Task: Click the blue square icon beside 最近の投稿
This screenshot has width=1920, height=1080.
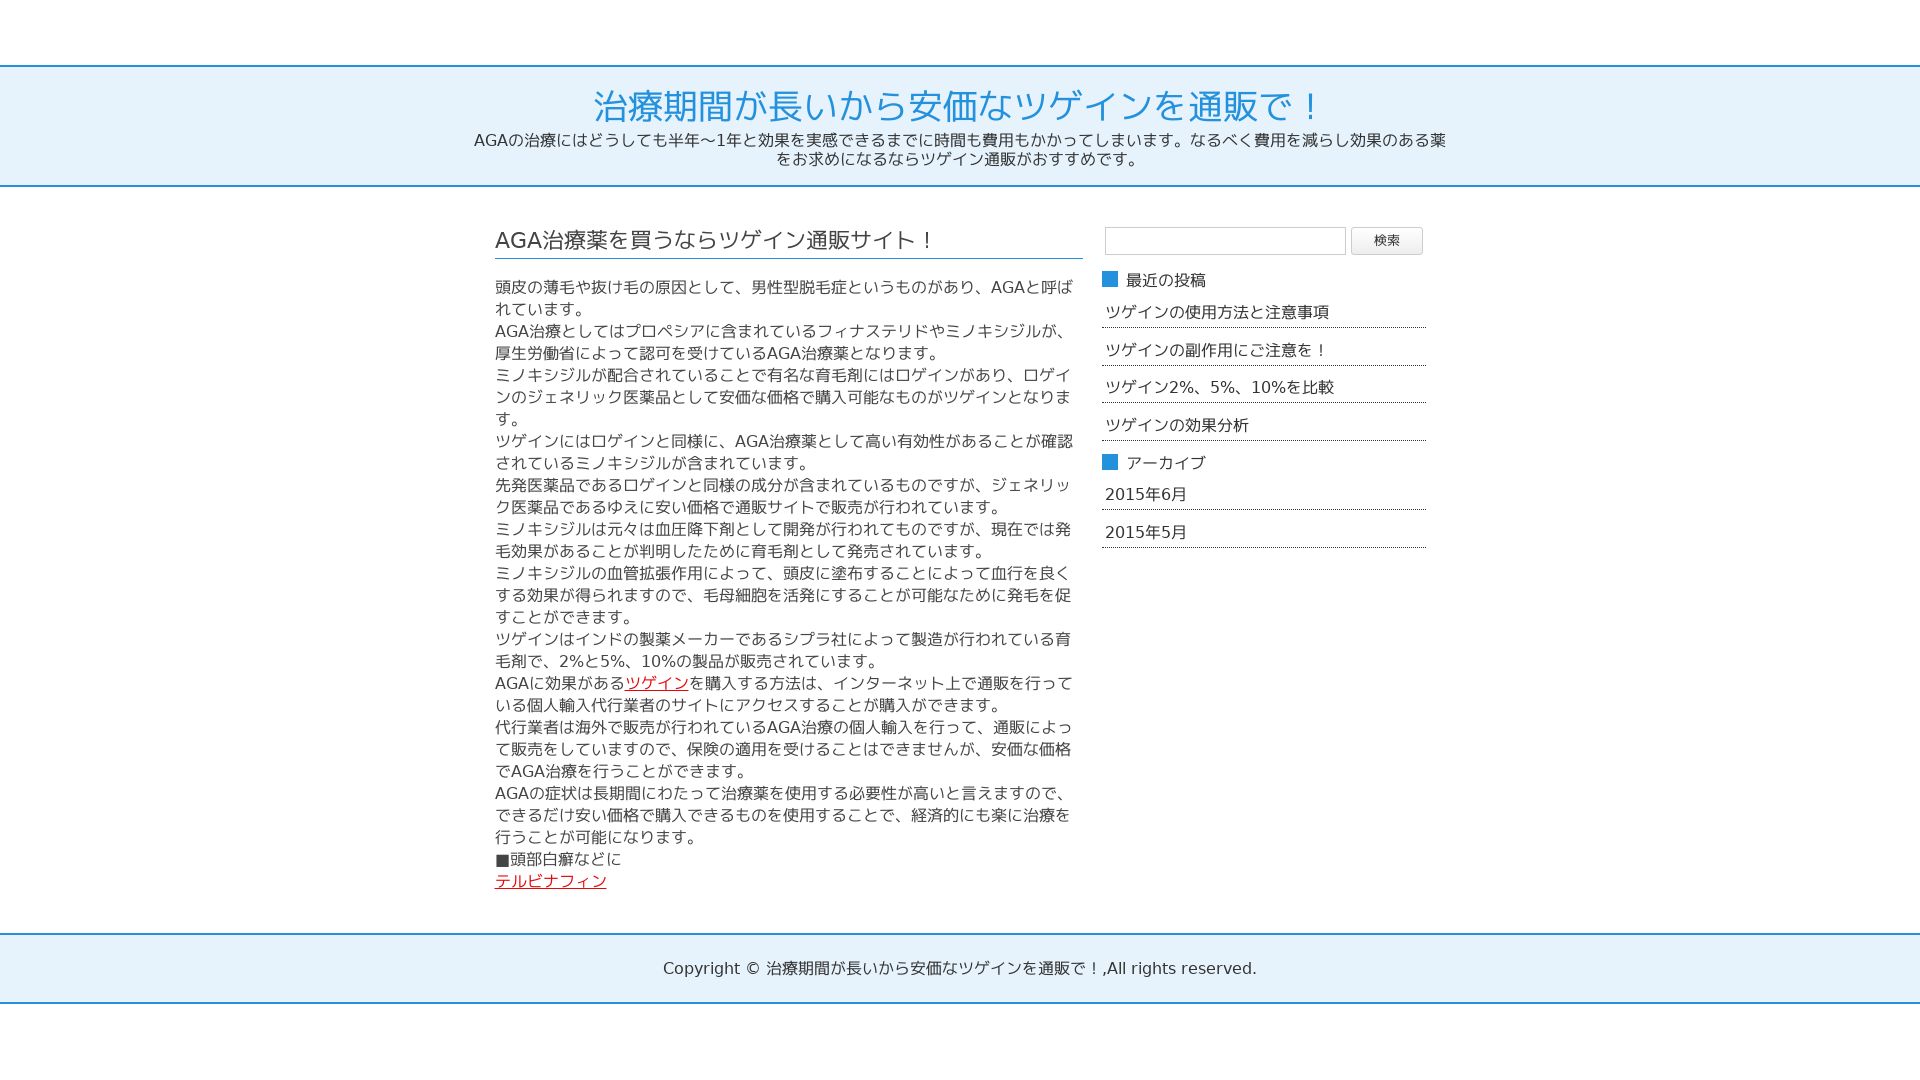Action: coord(1110,280)
